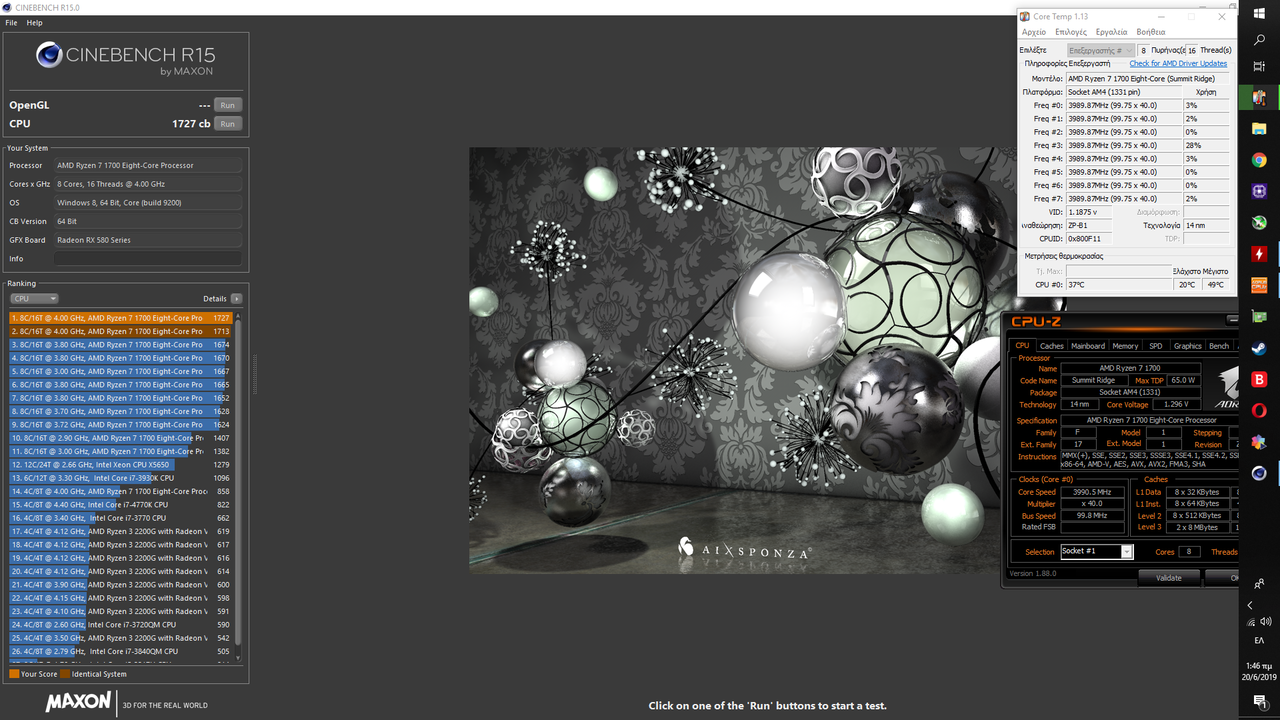Select the Cinebench icon in the taskbar
The image size is (1280, 720).
(1259, 473)
